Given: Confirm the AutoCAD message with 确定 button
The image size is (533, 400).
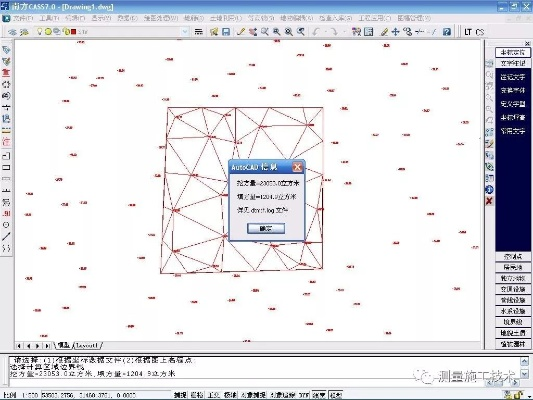Looking at the screenshot, I should [x=266, y=228].
